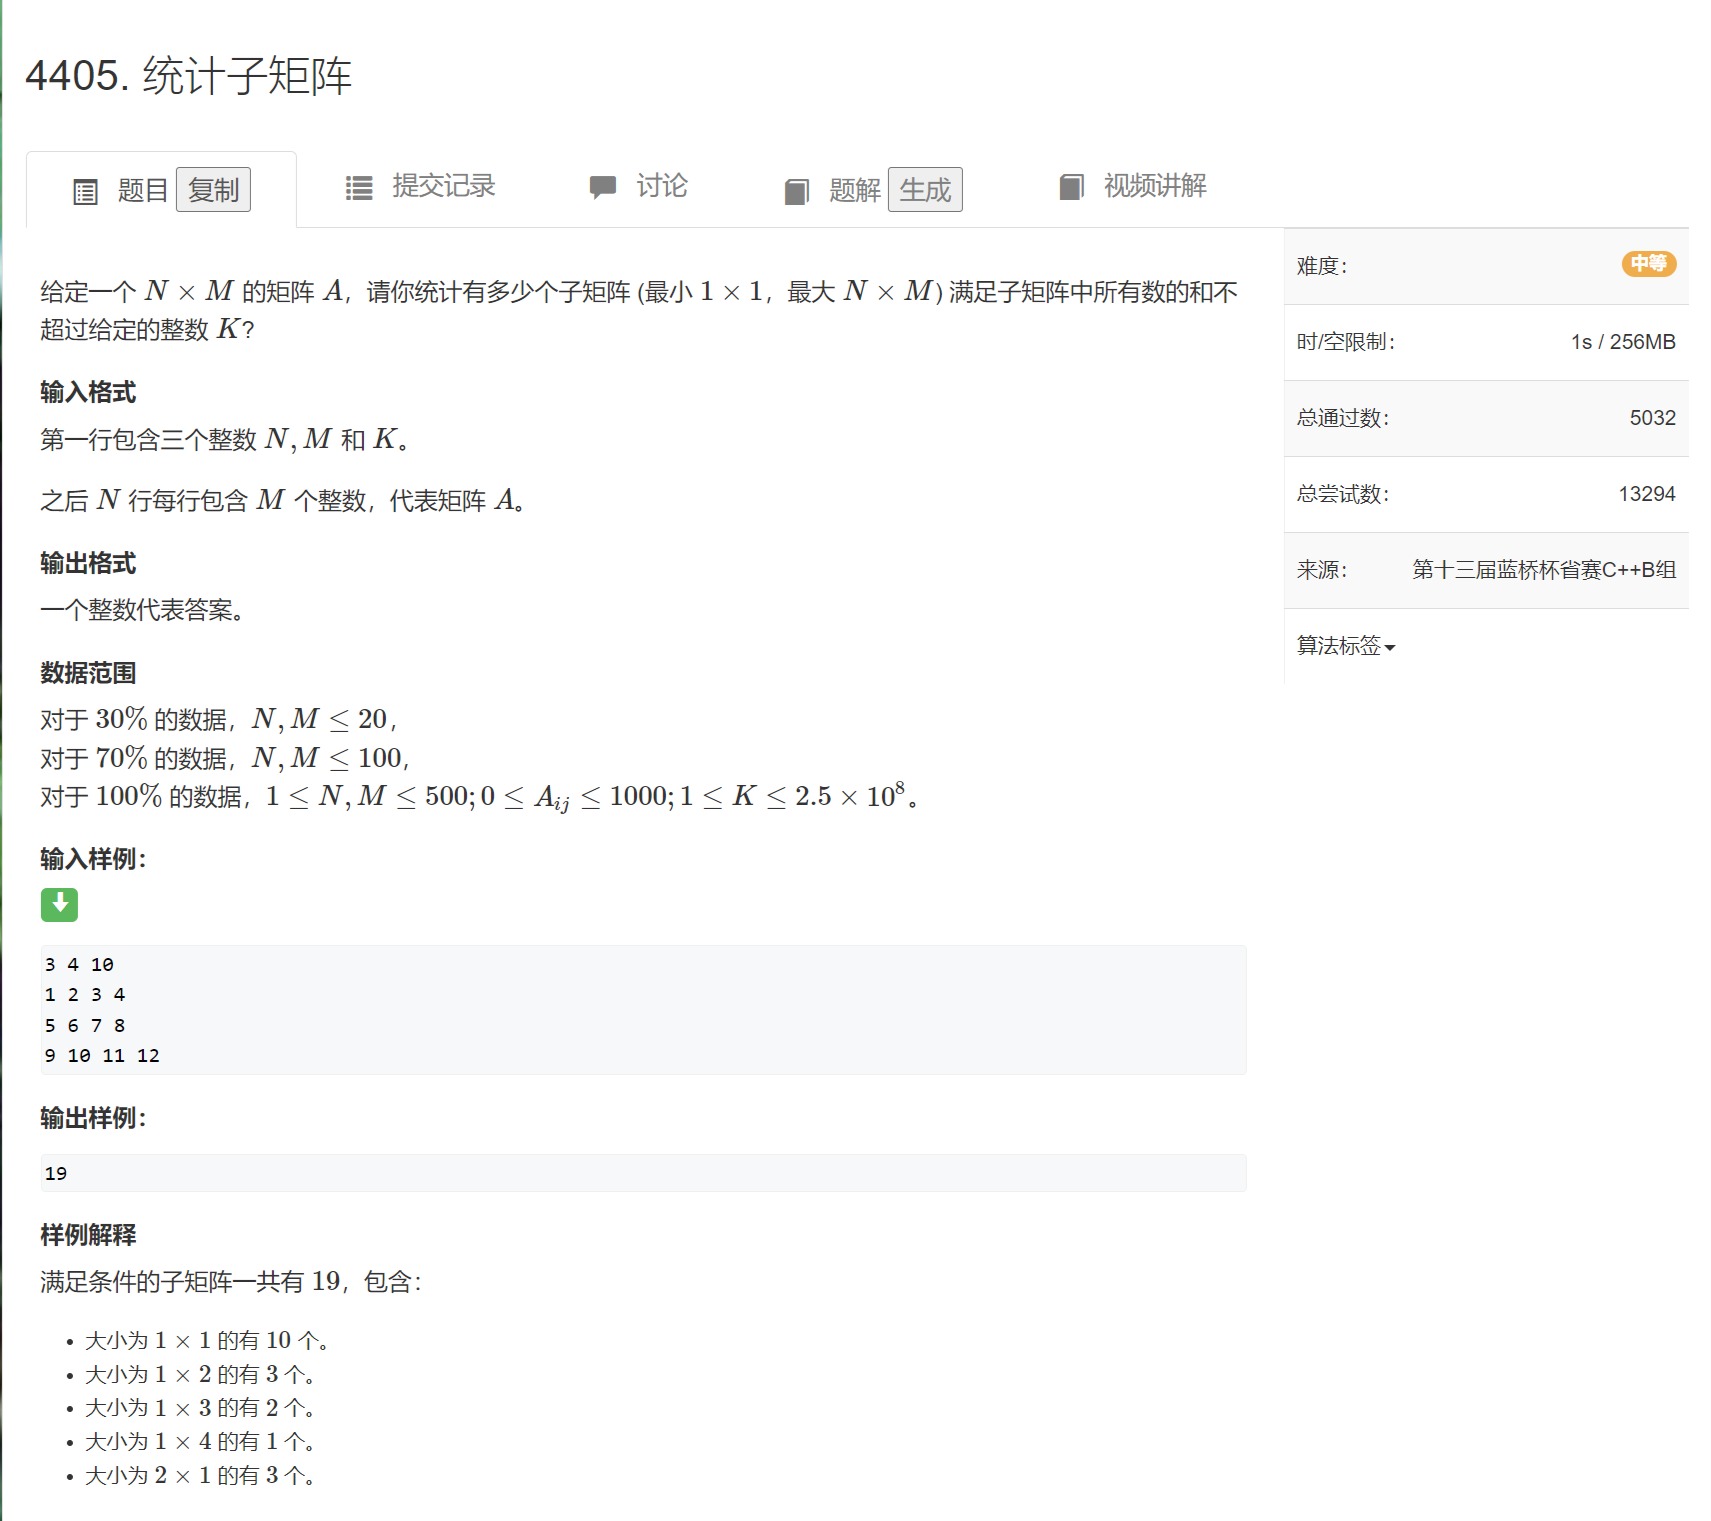Click the input row 9 10 11 12
Viewport: 1711px width, 1521px height.
(102, 1056)
